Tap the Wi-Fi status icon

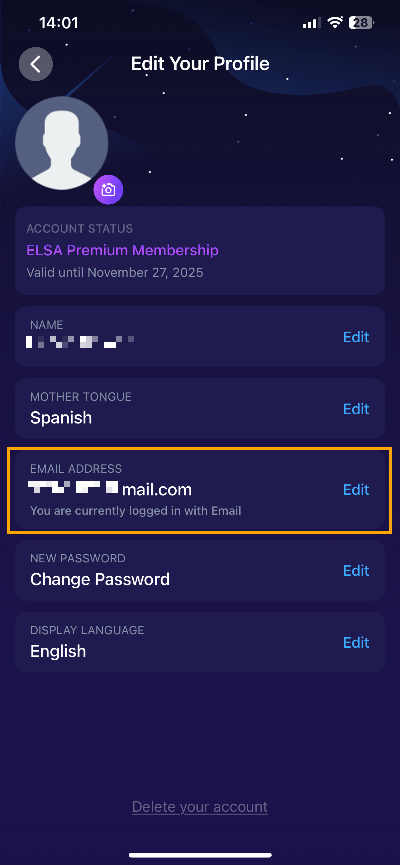(334, 23)
